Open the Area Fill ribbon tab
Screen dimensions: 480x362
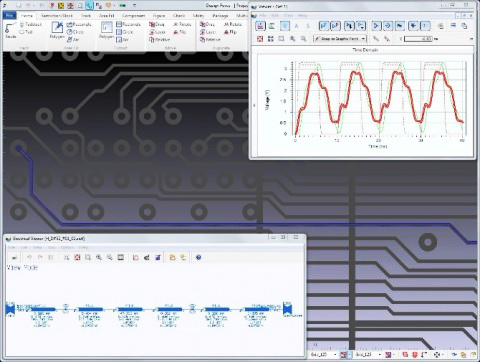click(106, 15)
